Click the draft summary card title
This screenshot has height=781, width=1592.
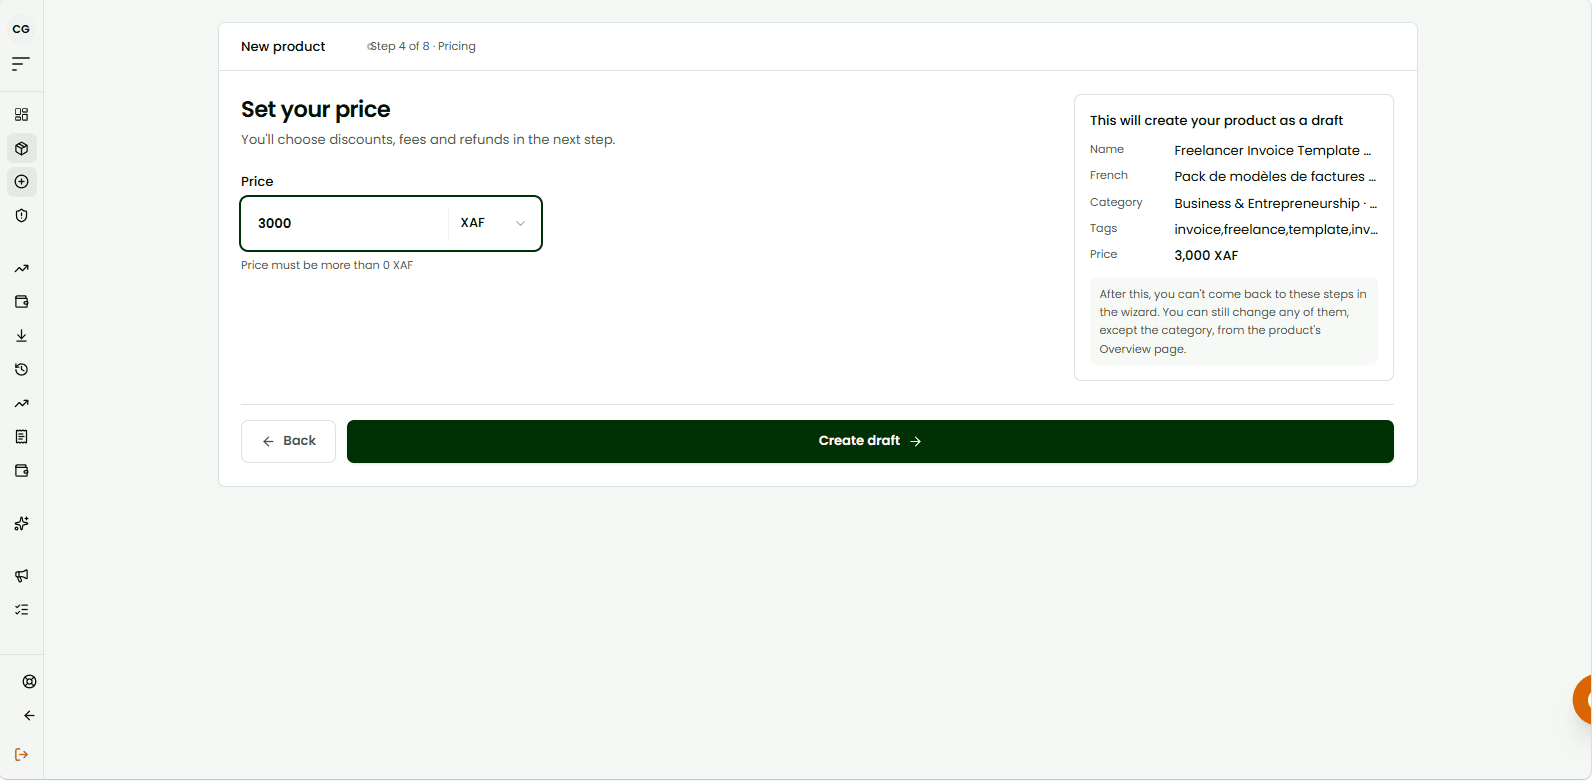coord(1216,120)
